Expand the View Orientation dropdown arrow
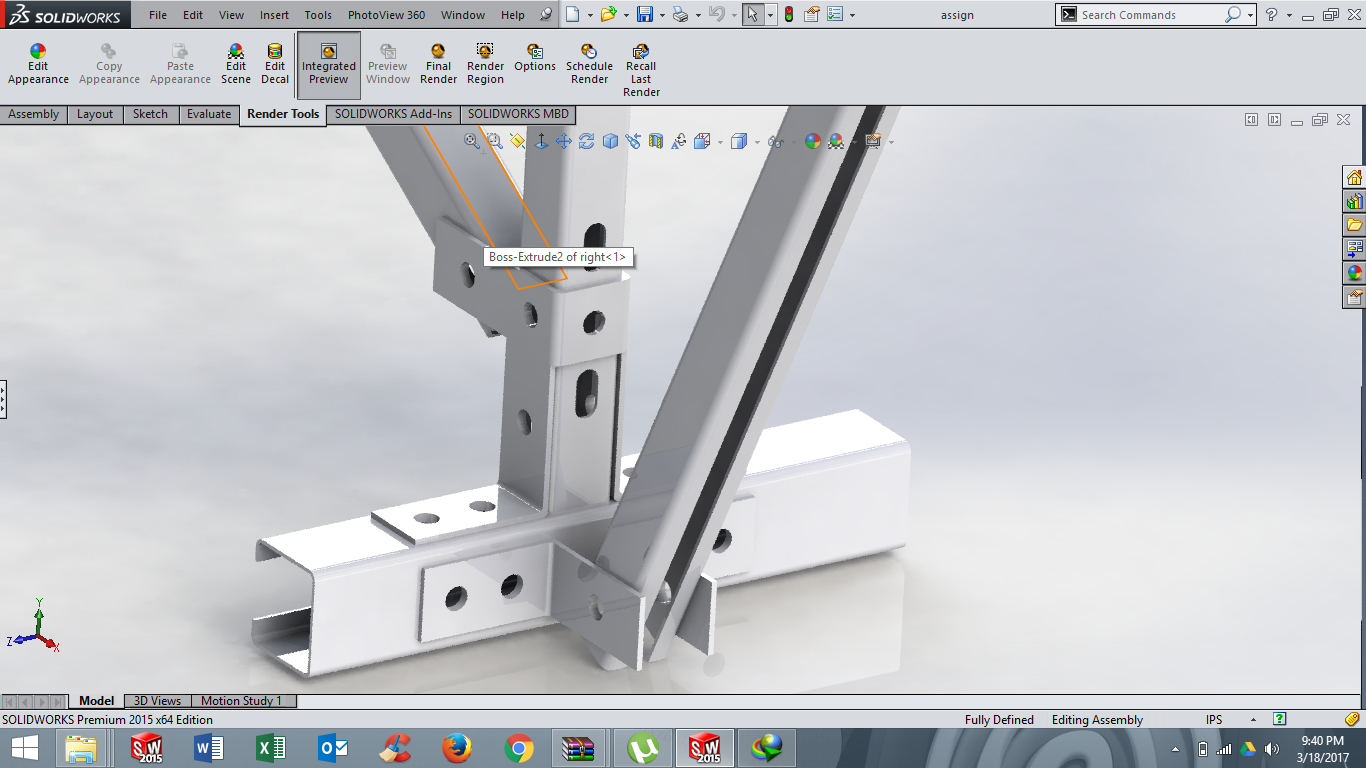Viewport: 1366px width, 768px height. point(720,142)
